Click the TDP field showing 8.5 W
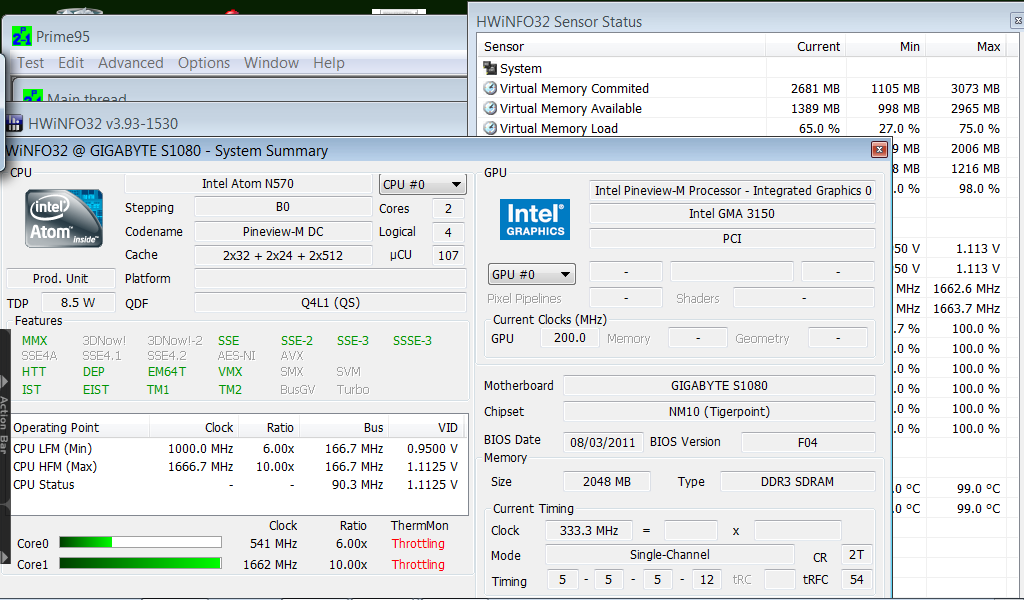The image size is (1024, 600). 78,303
